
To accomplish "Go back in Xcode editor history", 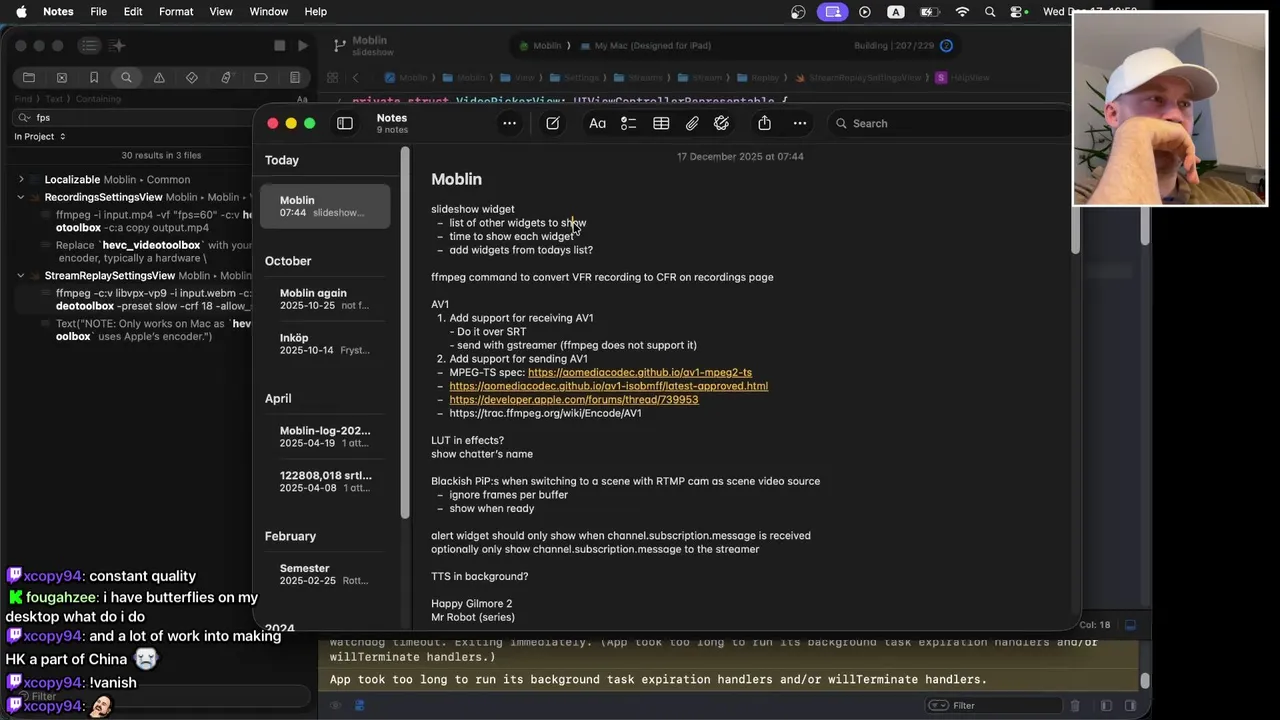I will click(356, 77).
